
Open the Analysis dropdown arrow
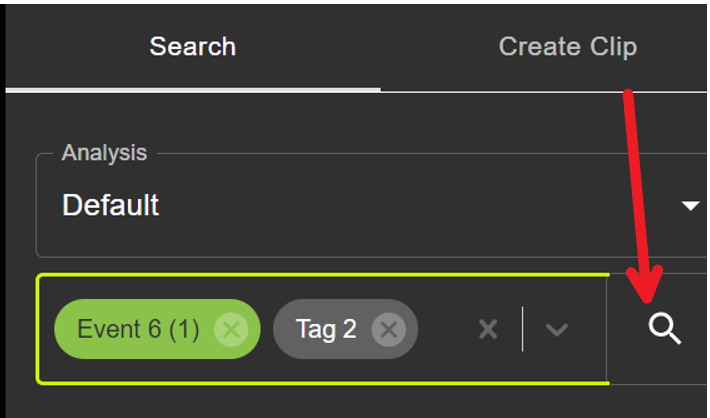[x=691, y=206]
